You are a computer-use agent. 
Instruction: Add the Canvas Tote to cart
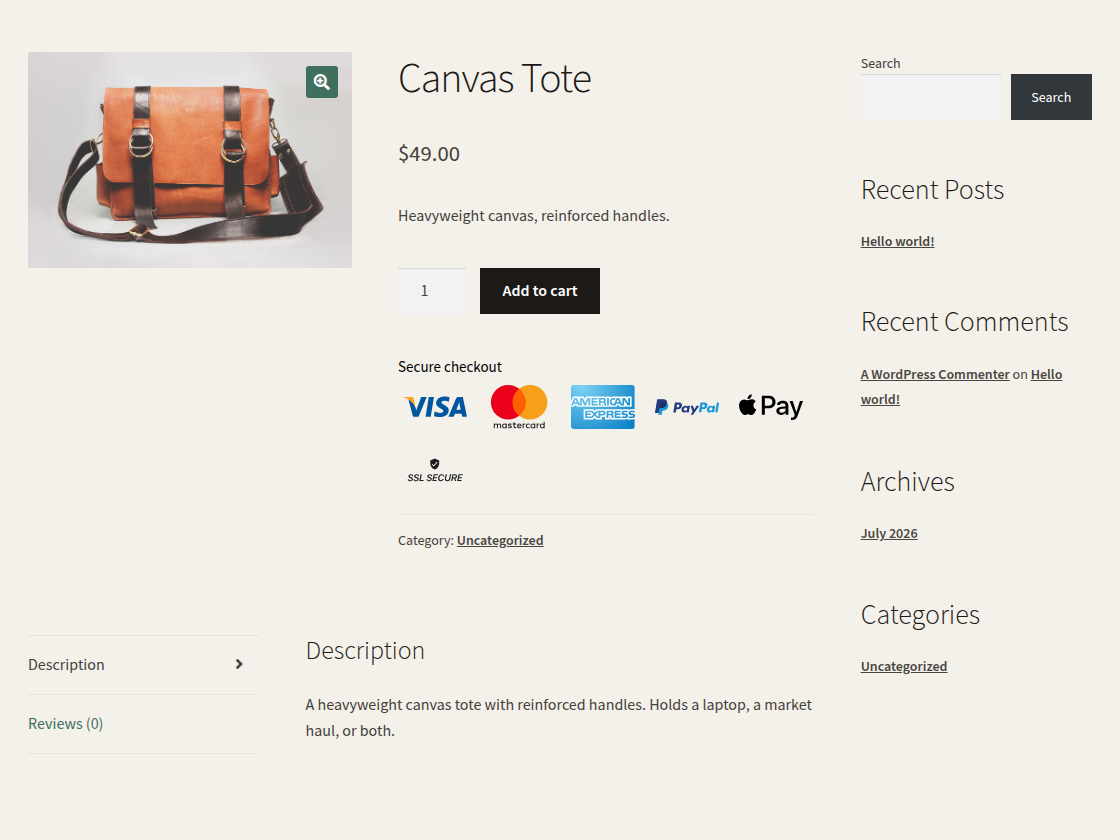pyautogui.click(x=540, y=291)
